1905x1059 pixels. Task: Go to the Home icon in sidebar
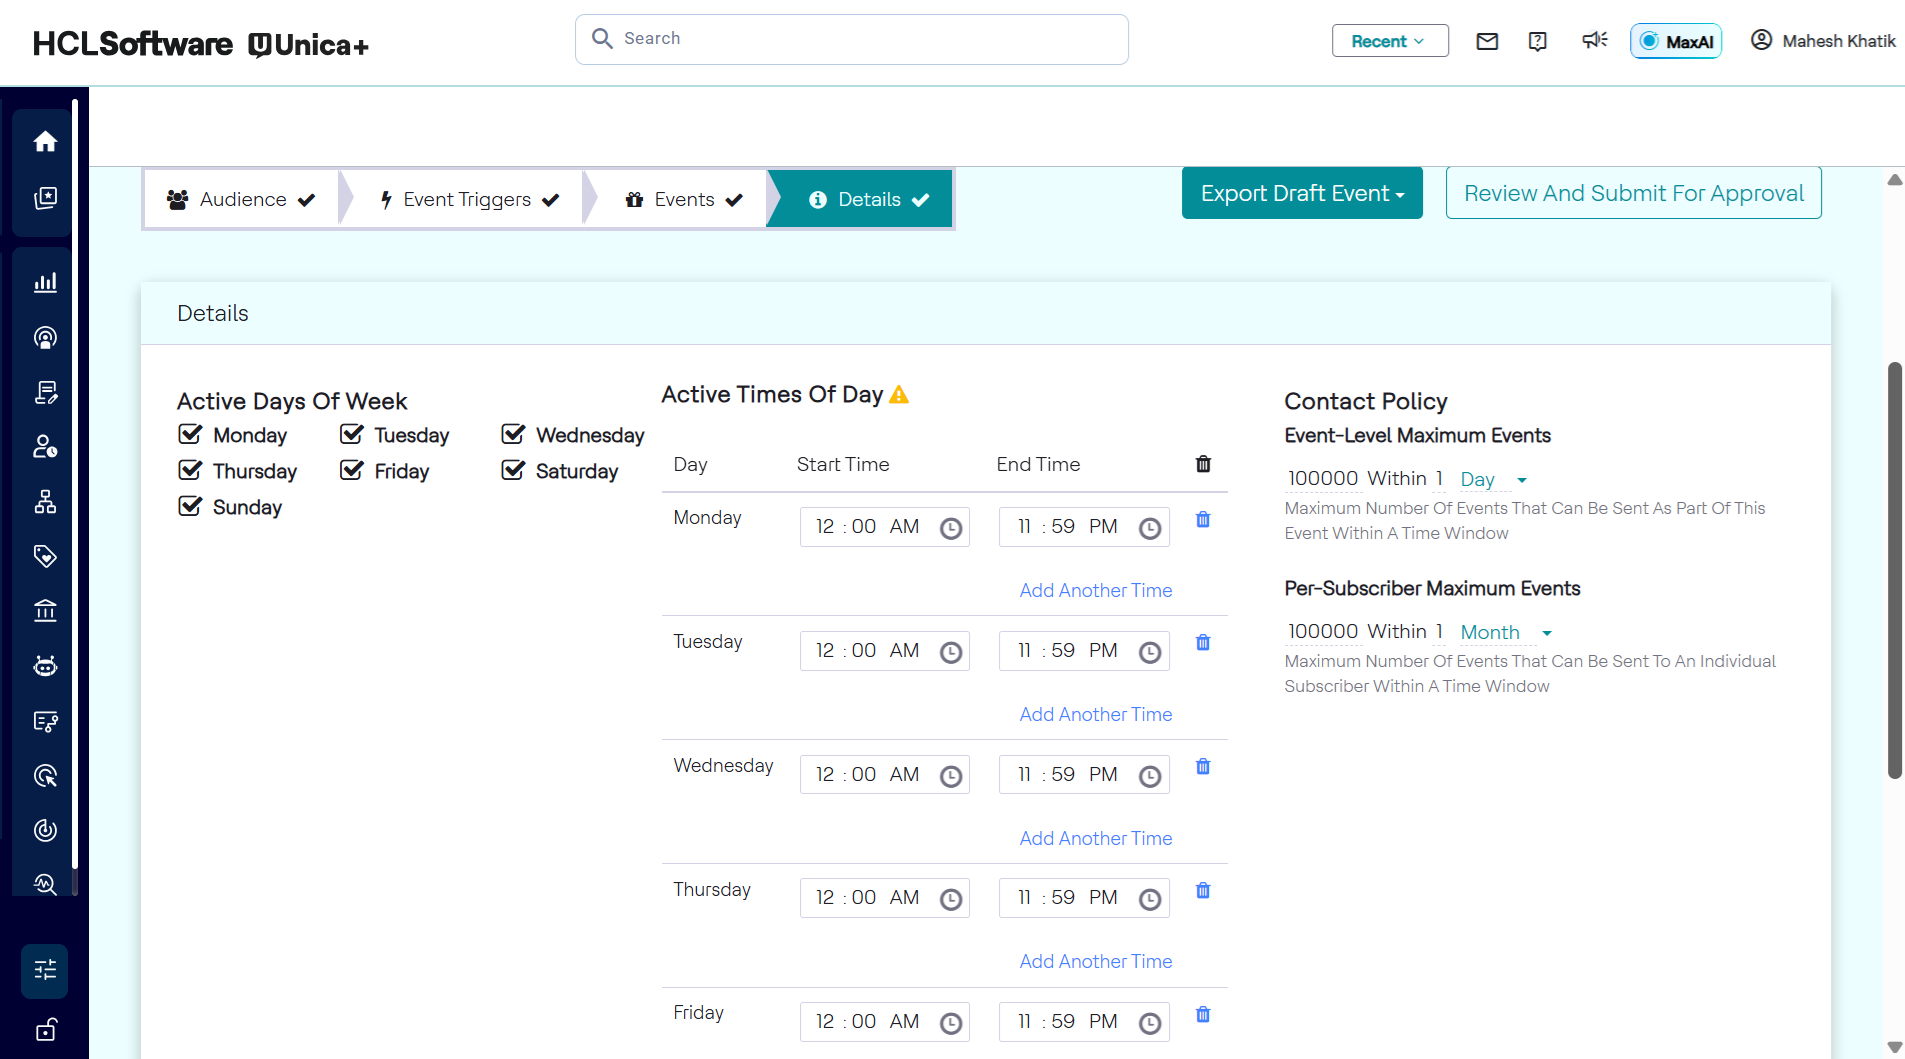click(x=45, y=142)
